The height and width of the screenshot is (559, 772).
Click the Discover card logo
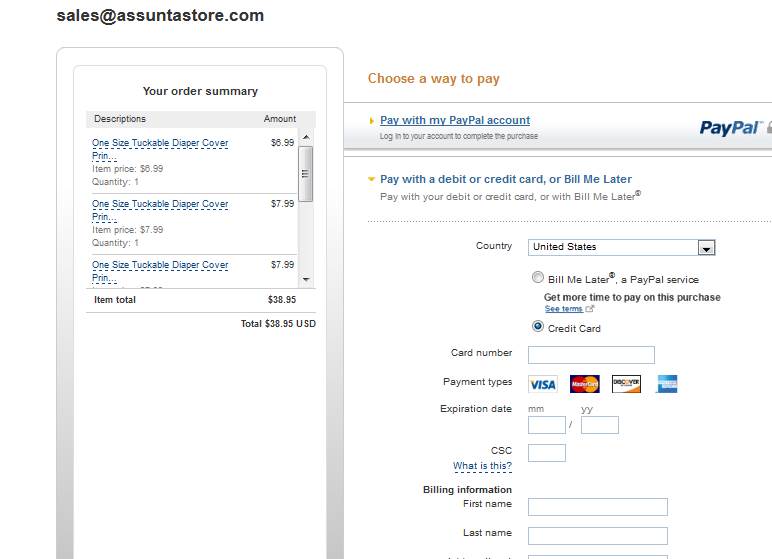(x=626, y=384)
